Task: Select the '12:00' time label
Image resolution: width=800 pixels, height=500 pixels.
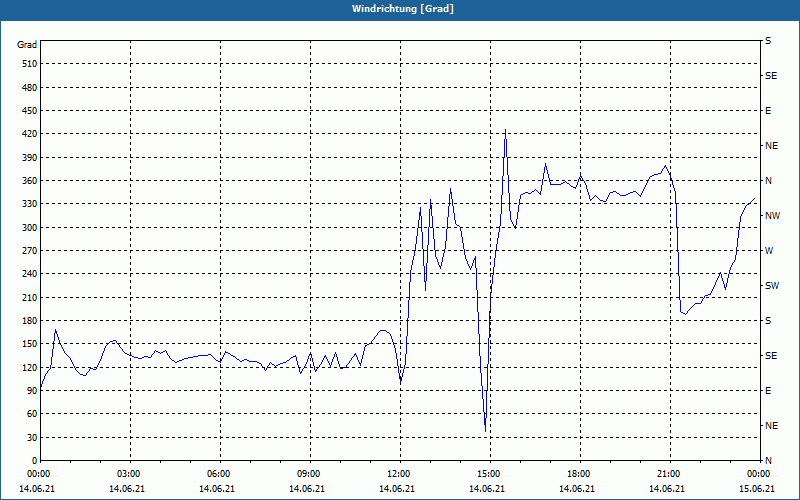Action: [400, 473]
